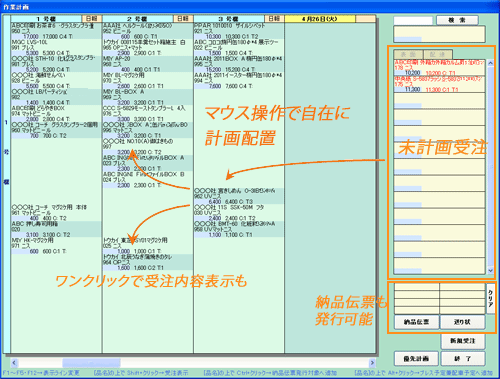Switch to the 配達 tab in order list
The width and height of the screenshot is (500, 379).
(438, 54)
